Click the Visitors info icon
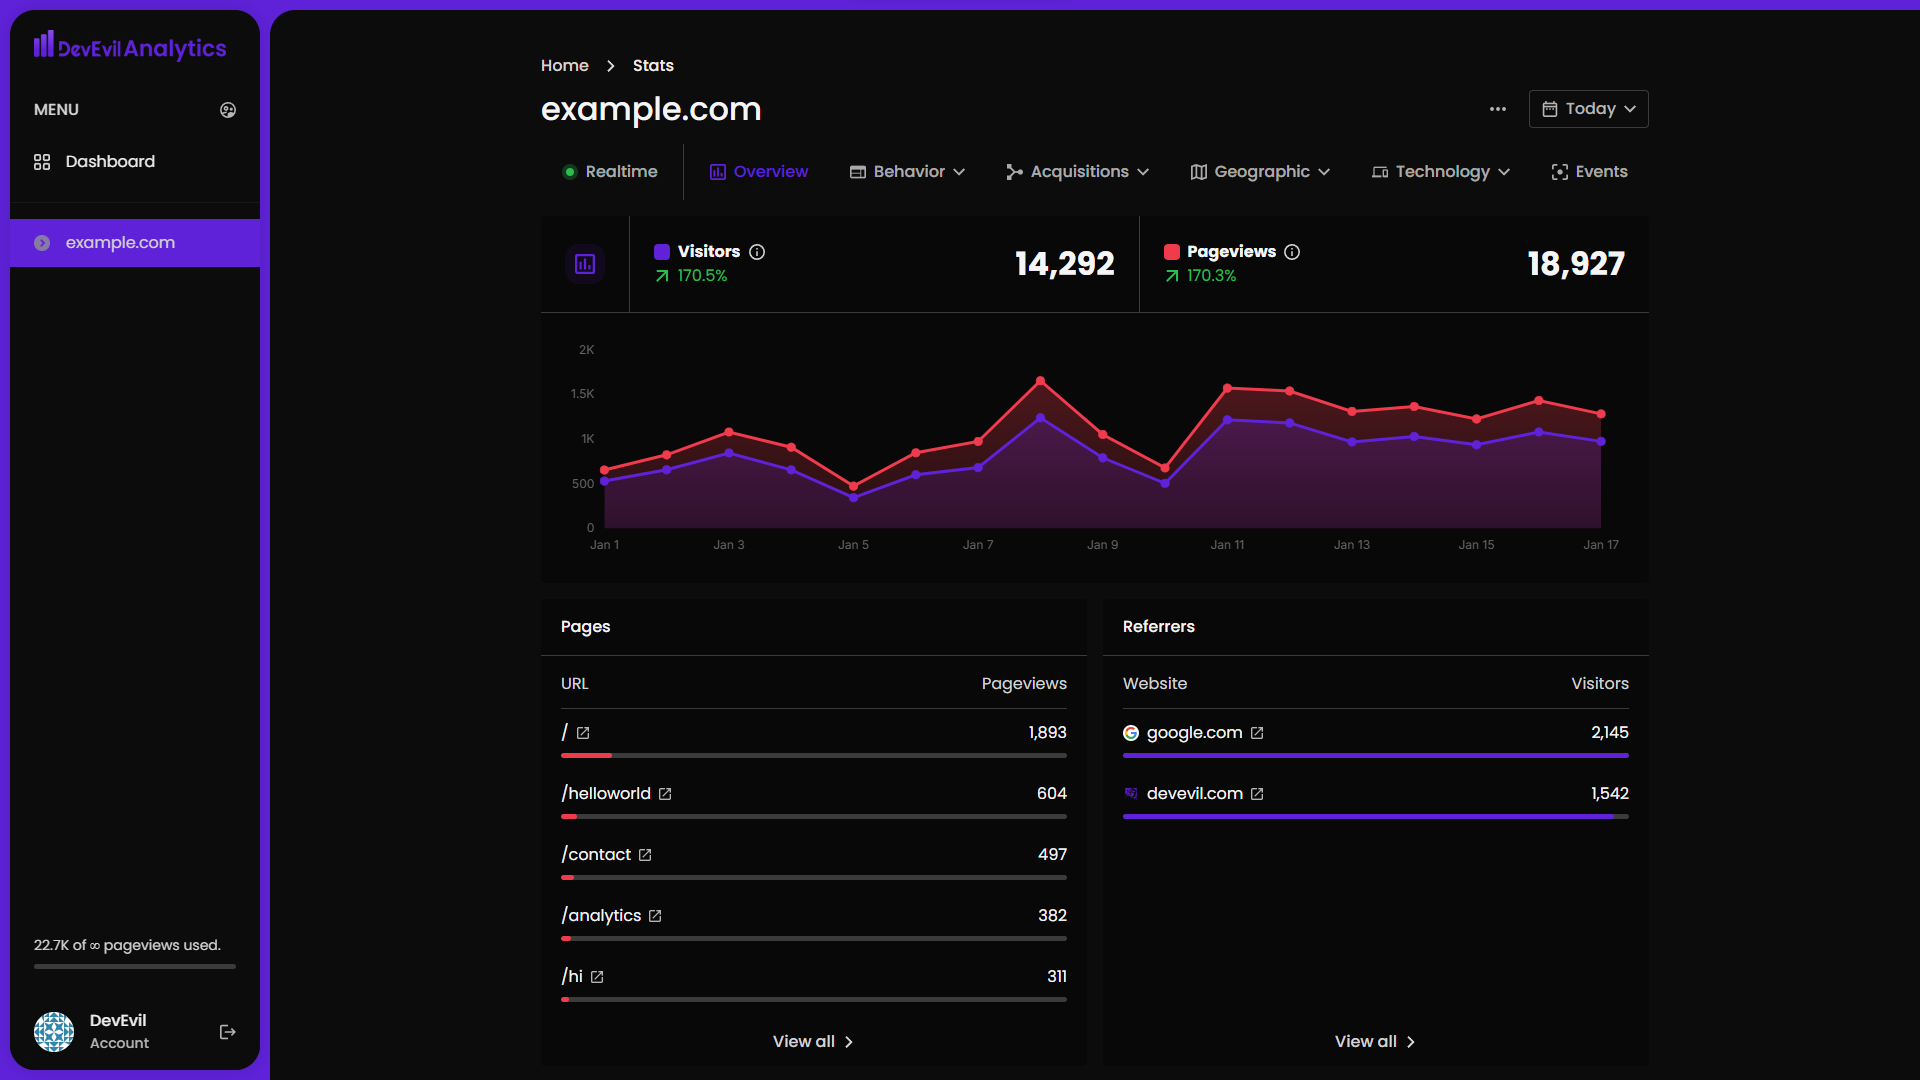 [757, 252]
